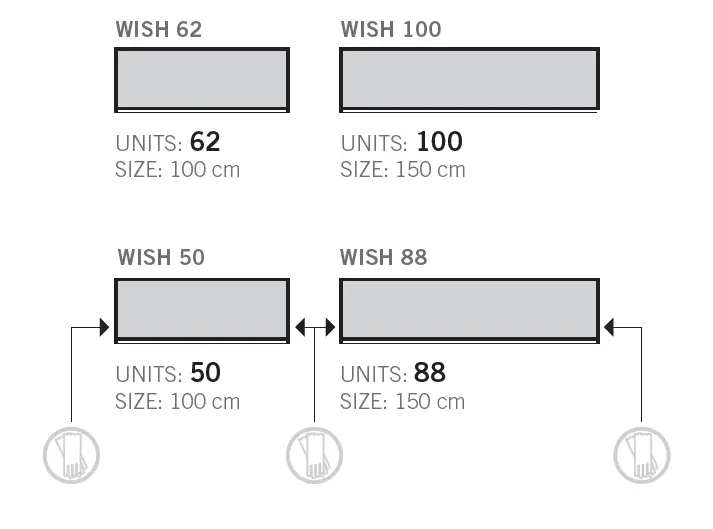Viewport: 713px width, 529px height.
Task: Click the middle glove icon
Action: [x=314, y=455]
